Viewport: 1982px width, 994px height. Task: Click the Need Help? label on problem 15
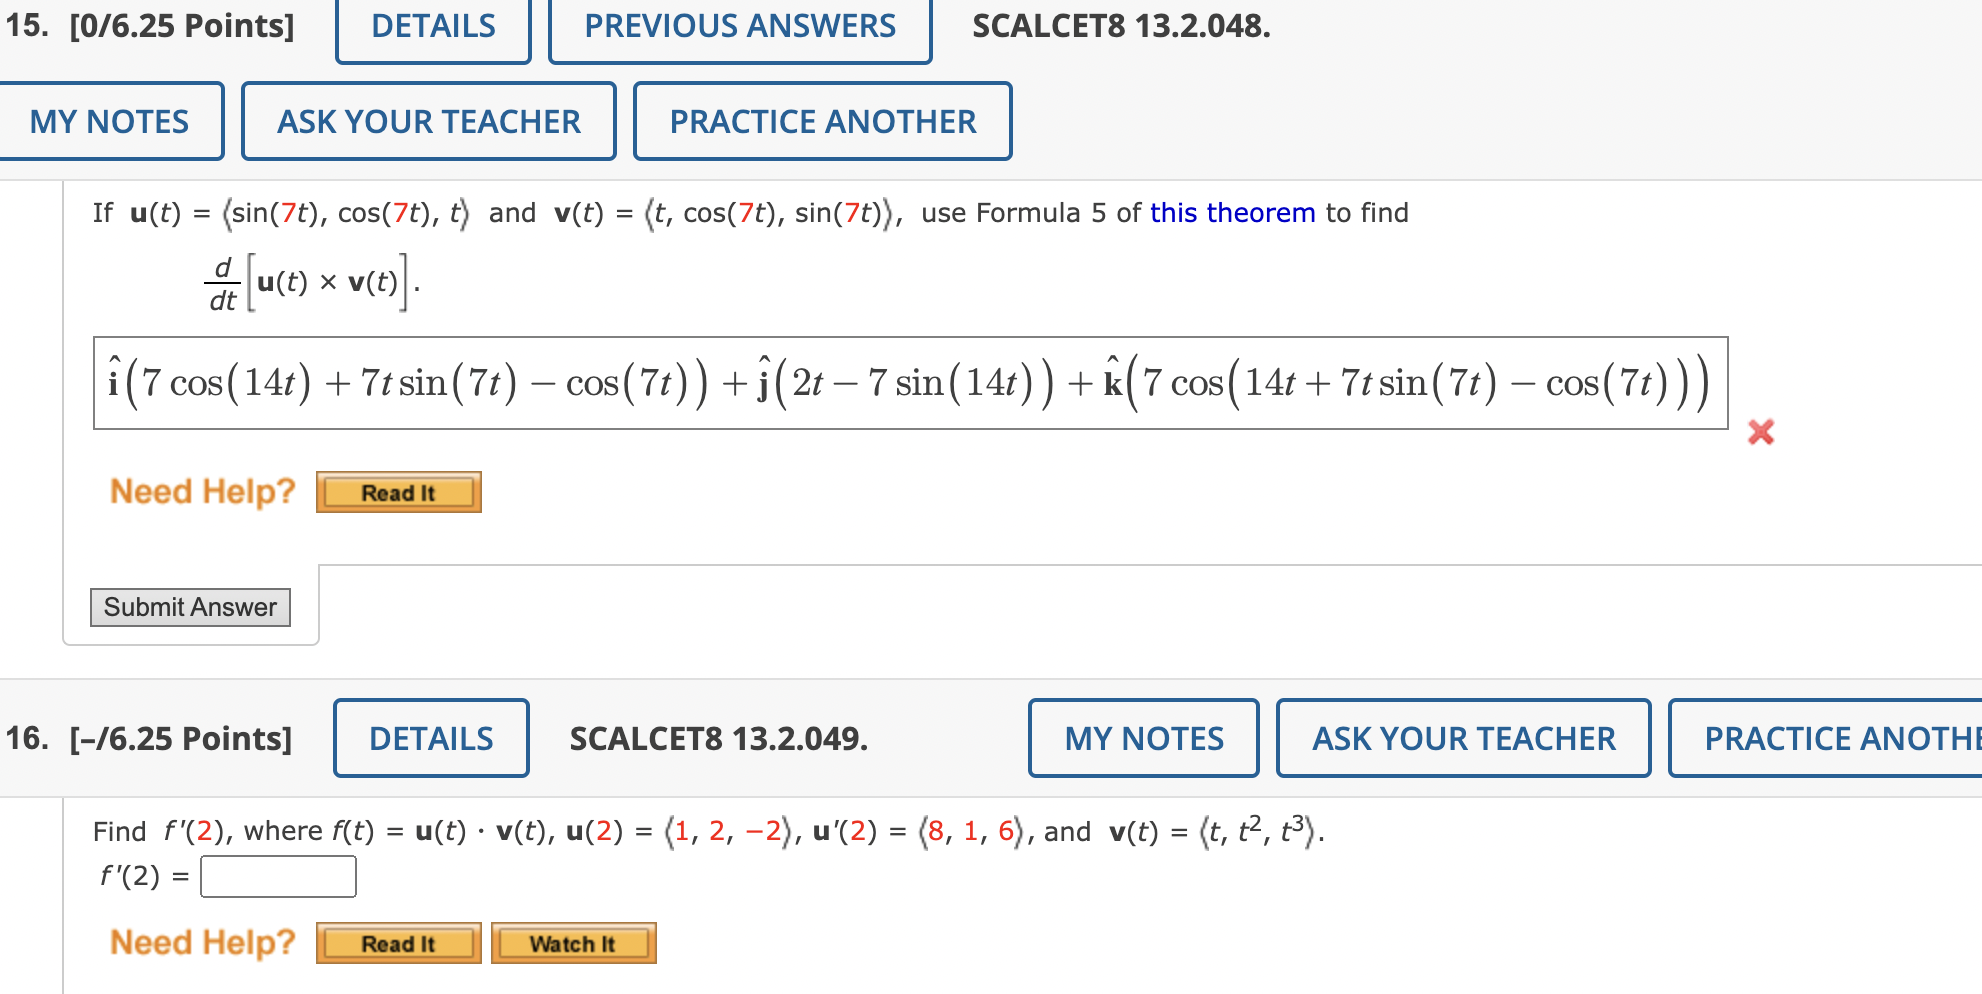tap(201, 491)
